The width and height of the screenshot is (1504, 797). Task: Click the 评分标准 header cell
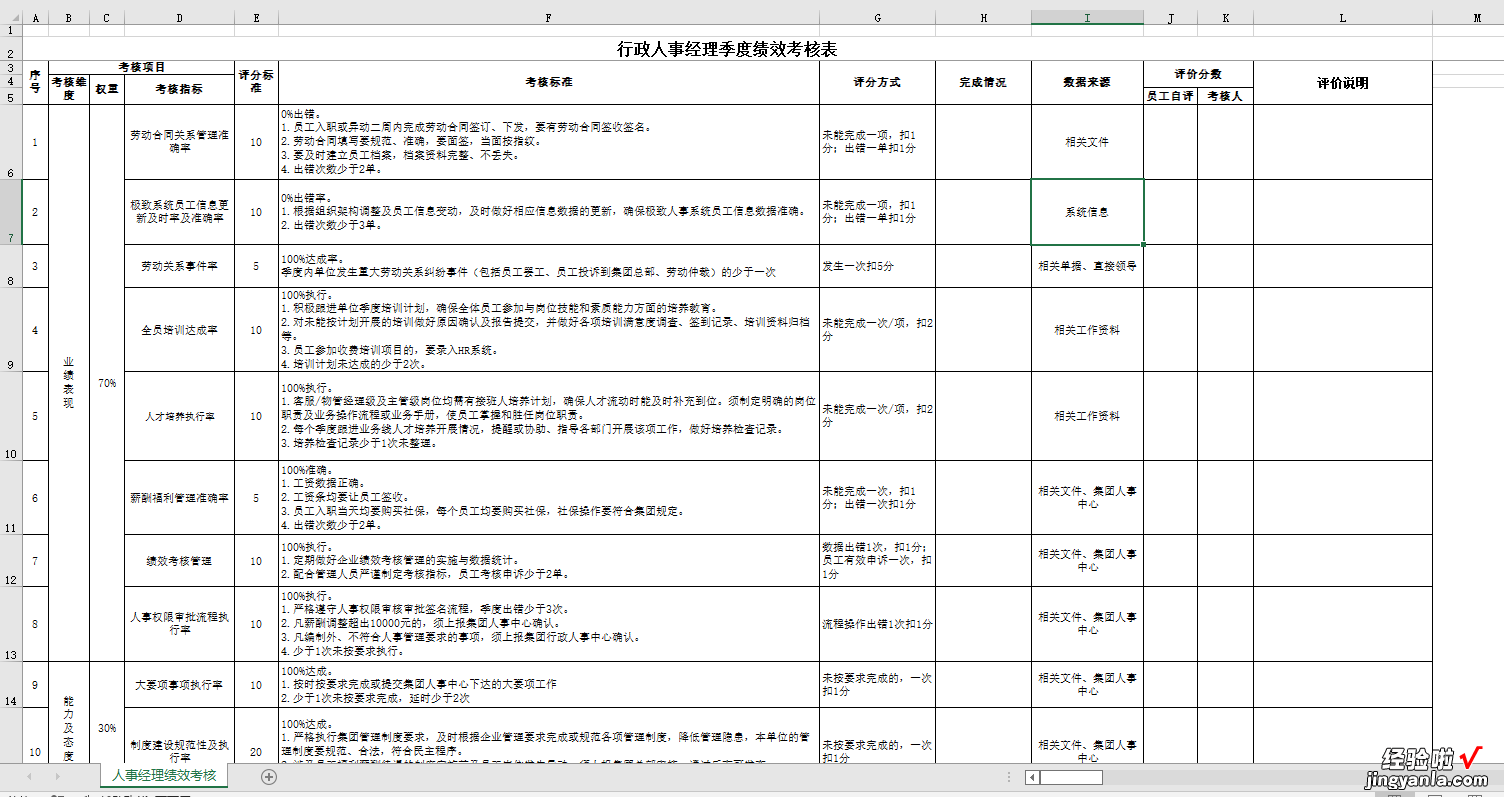click(256, 83)
